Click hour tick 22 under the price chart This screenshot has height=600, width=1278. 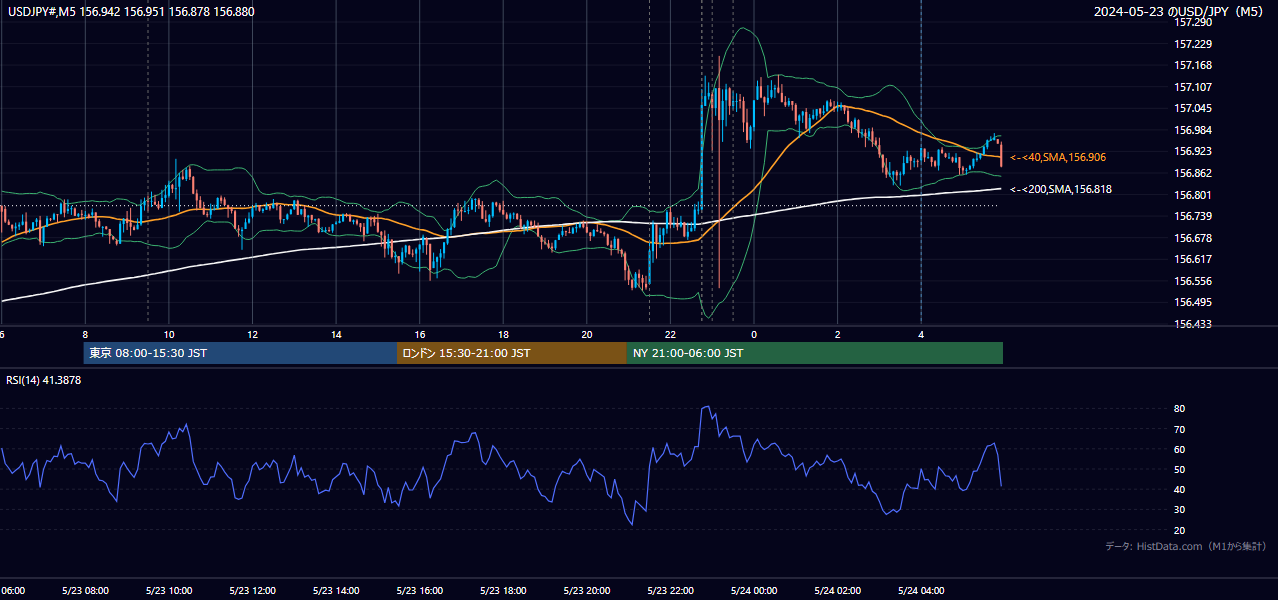pyautogui.click(x=670, y=335)
